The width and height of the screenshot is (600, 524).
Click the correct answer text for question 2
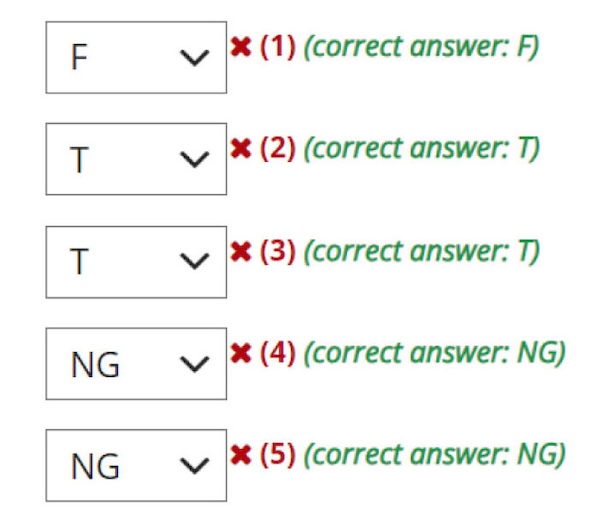click(x=420, y=149)
